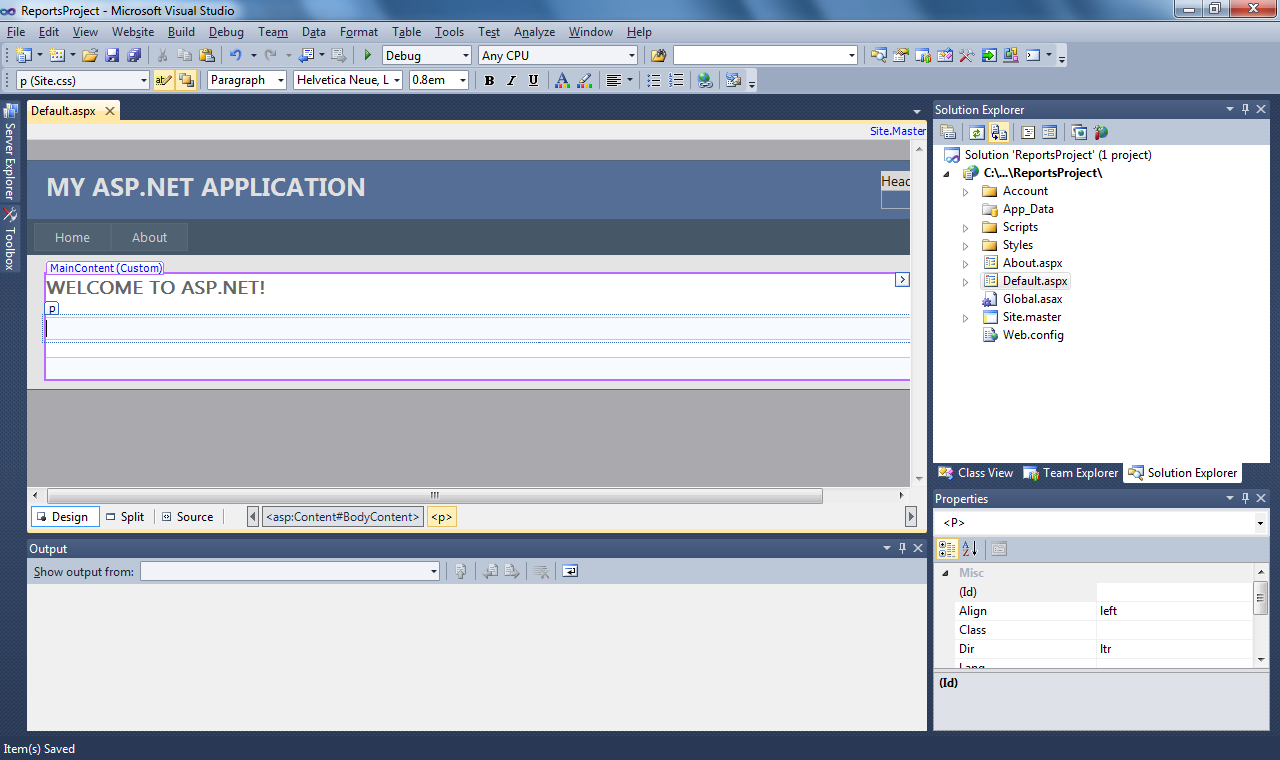This screenshot has height=760, width=1280.
Task: Click Refresh in Solution Explorer toolbar
Action: [x=976, y=132]
